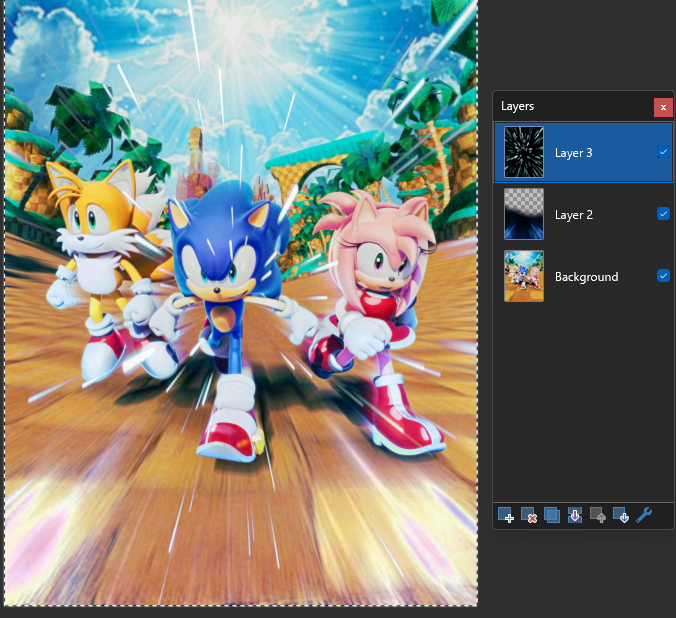Select the Layer 3 thumbnail
676x618 pixels.
[524, 152]
